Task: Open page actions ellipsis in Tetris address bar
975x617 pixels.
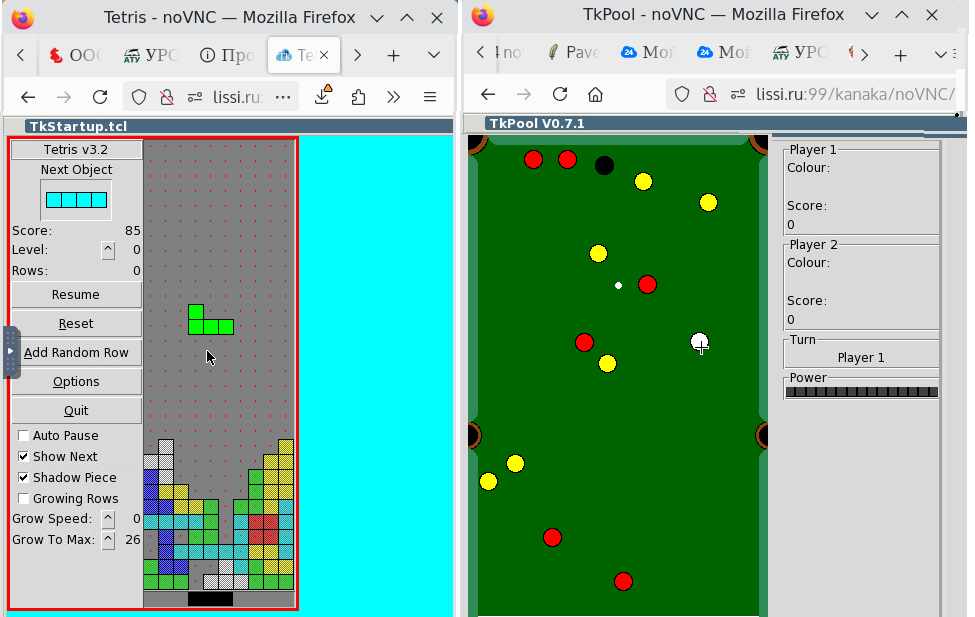Action: tap(283, 97)
